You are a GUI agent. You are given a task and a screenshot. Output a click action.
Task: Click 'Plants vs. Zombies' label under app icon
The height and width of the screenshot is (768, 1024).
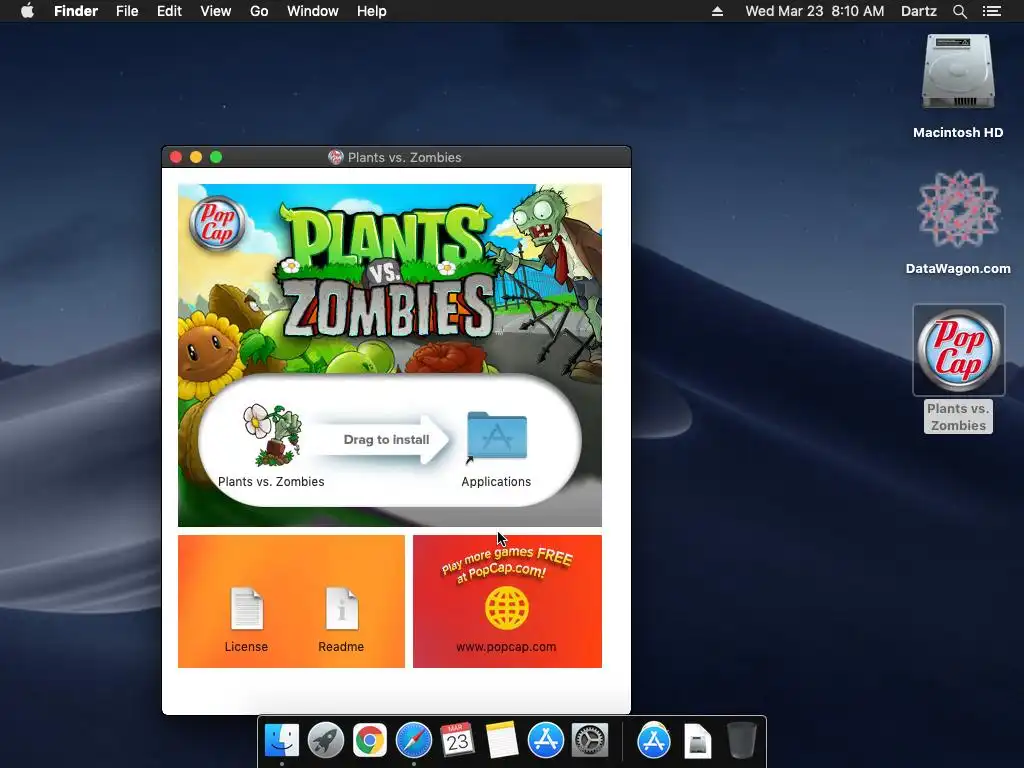[x=271, y=481]
